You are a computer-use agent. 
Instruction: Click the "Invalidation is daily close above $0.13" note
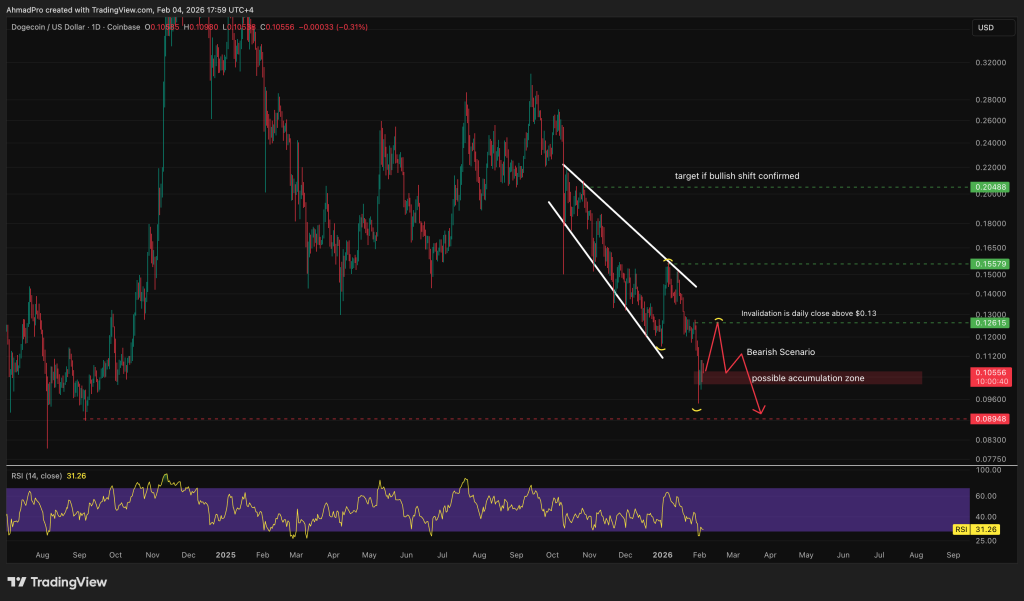[808, 313]
